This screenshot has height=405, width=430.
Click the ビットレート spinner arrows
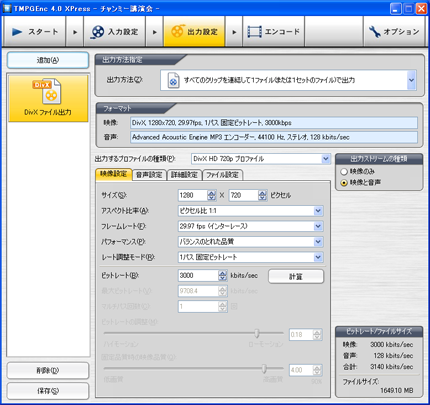point(223,275)
